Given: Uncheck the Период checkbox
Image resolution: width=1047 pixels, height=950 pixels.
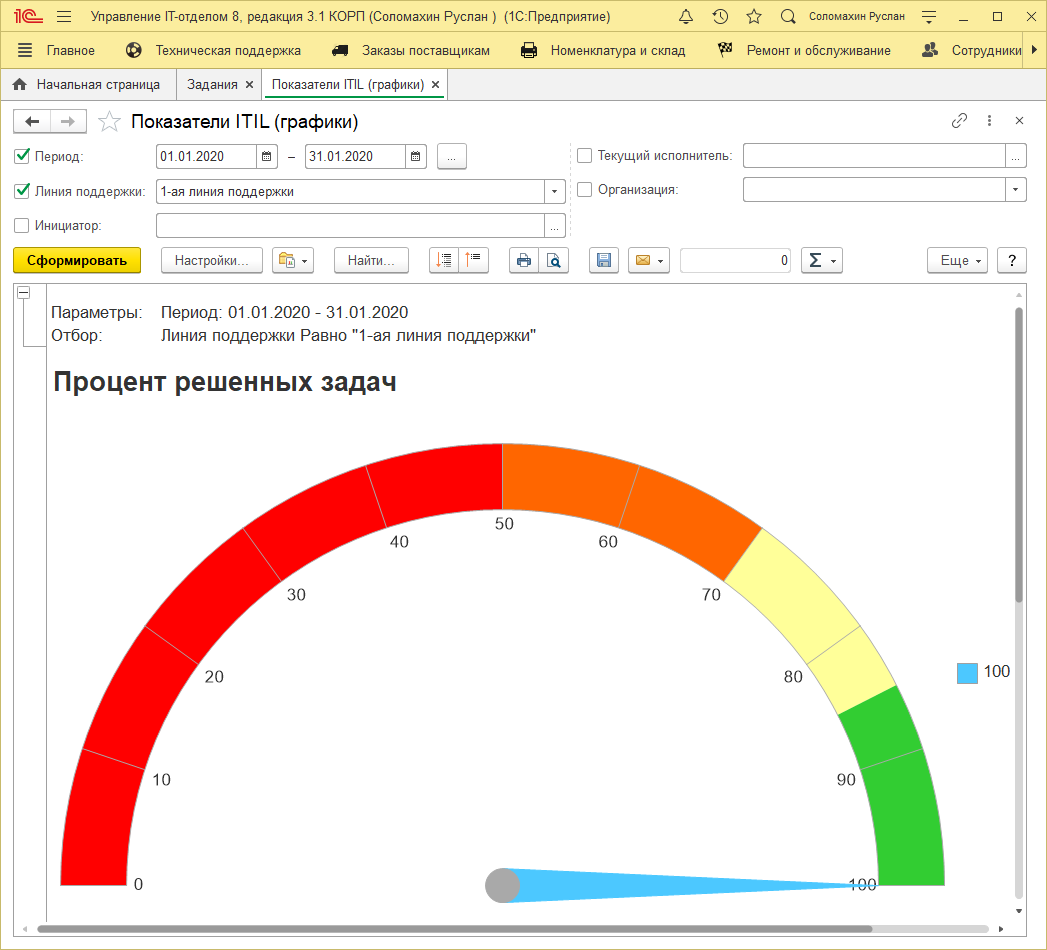Looking at the screenshot, I should coord(22,156).
